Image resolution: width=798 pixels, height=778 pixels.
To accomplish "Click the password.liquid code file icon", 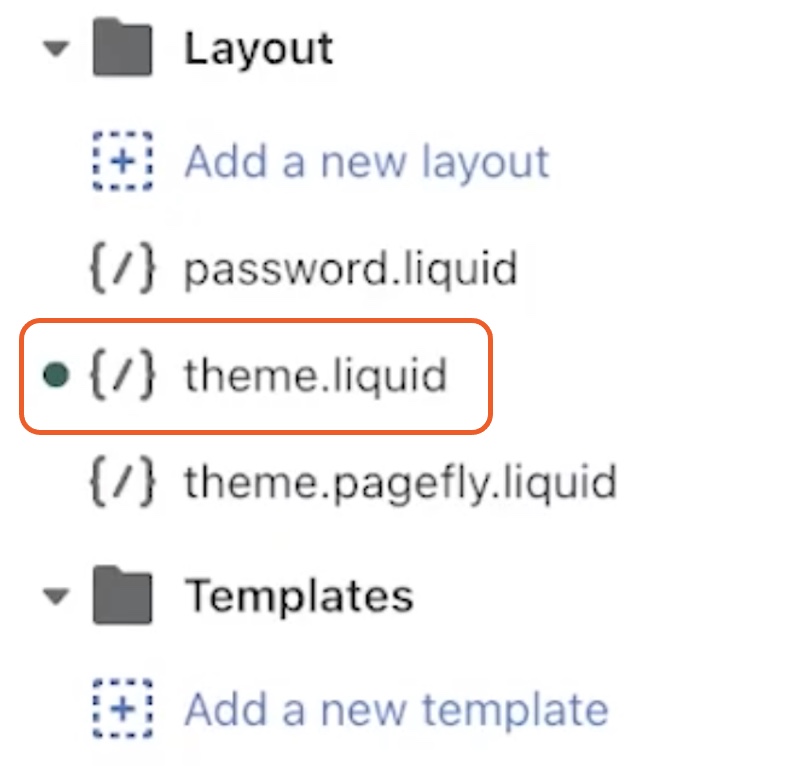I will [x=122, y=269].
